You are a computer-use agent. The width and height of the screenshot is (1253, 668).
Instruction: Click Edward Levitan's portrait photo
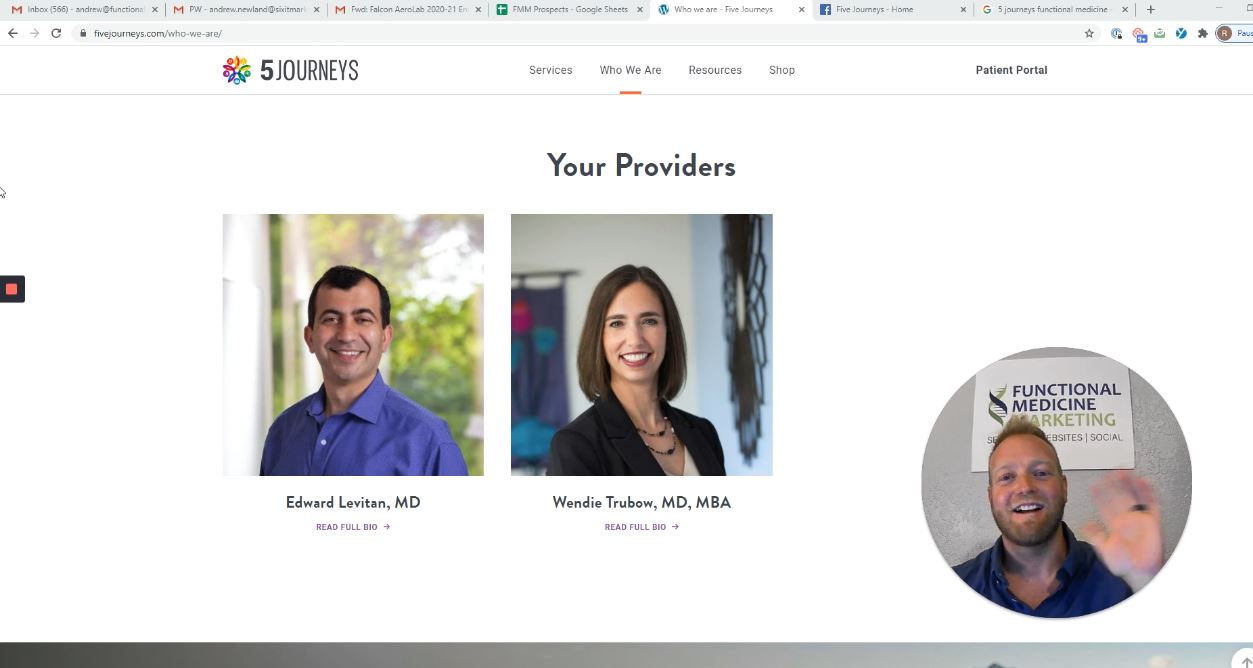coord(353,345)
